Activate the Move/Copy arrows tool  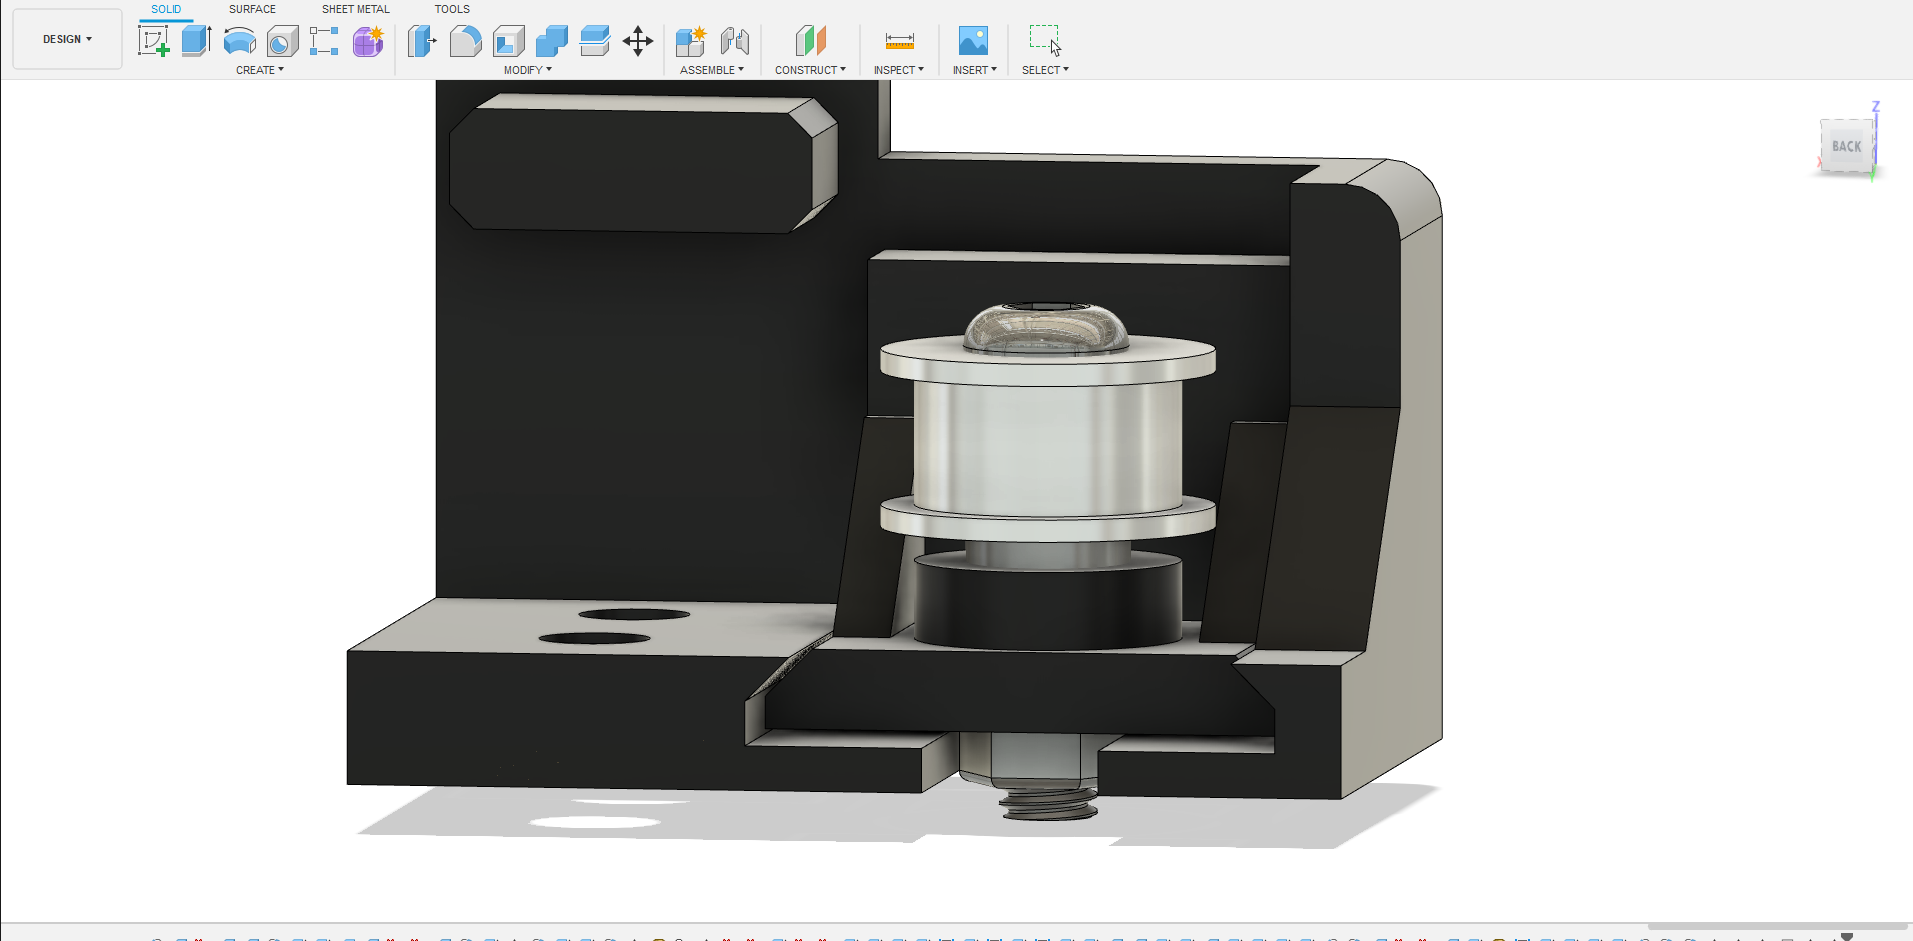(637, 41)
